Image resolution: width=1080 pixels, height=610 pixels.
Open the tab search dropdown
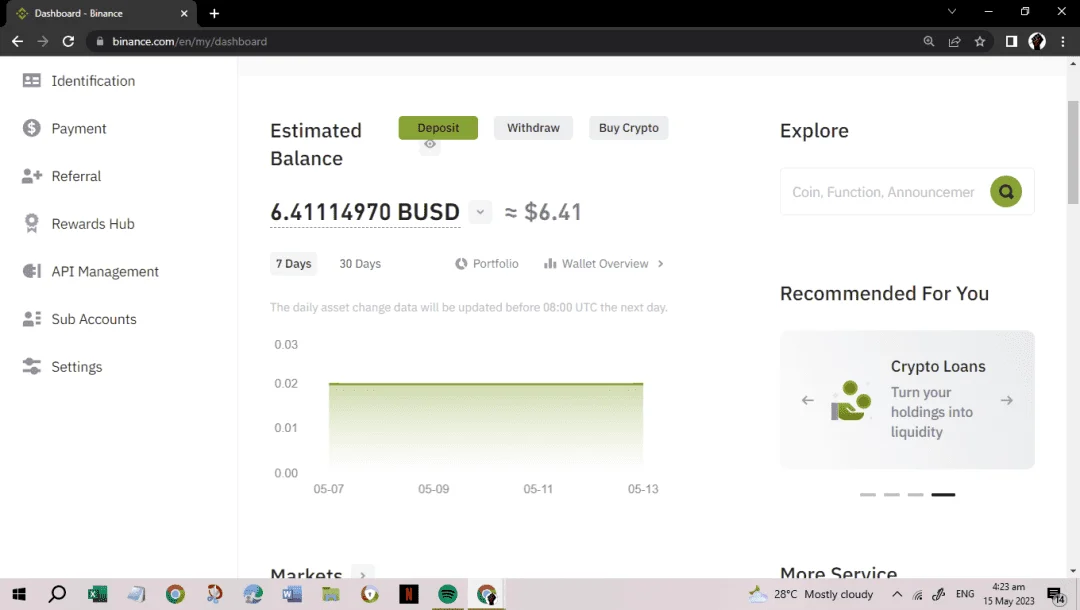952,12
